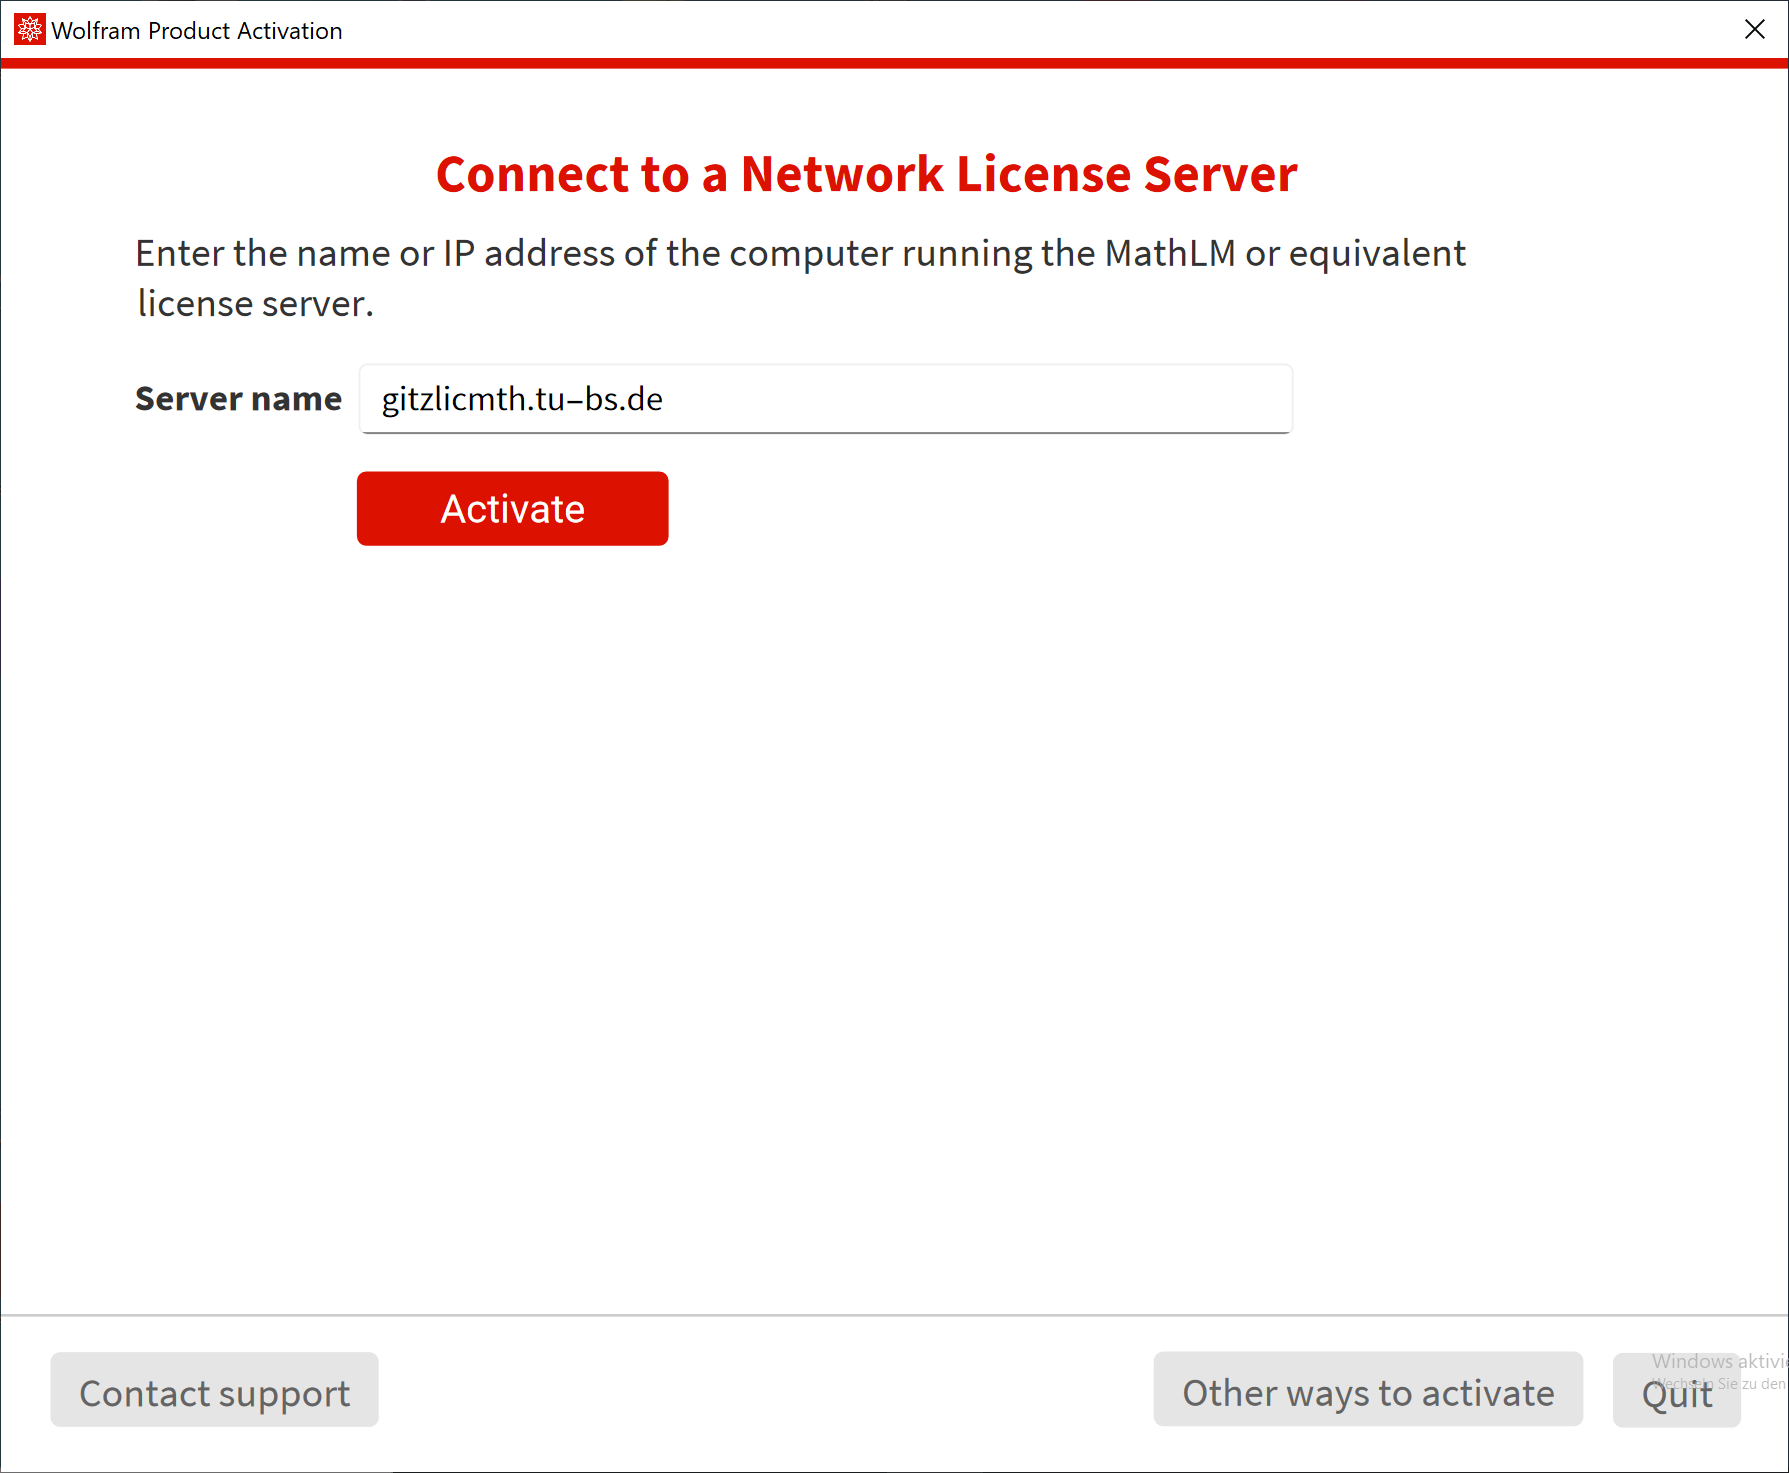This screenshot has height=1473, width=1789.
Task: Click 'Wolfram Product Activation' title text
Action: 197,31
